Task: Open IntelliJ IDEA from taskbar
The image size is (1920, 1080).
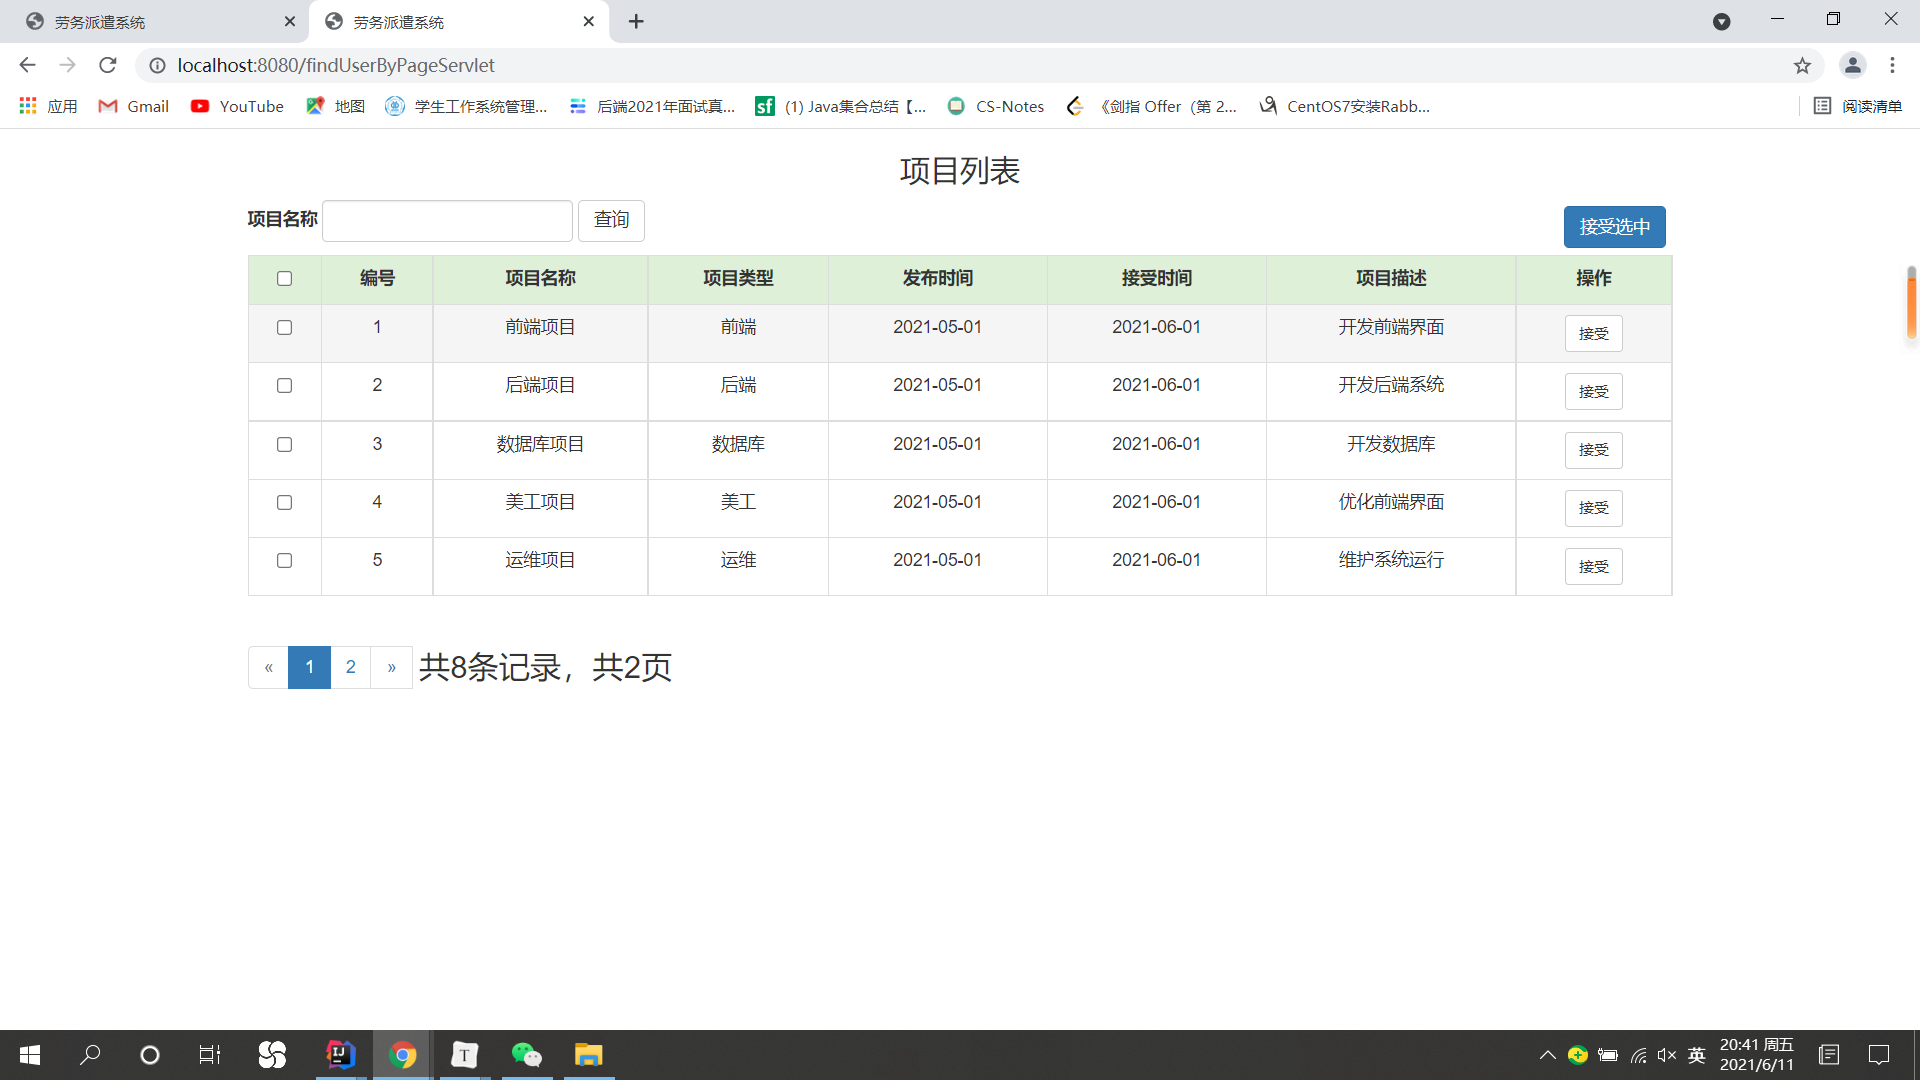Action: coord(341,1055)
